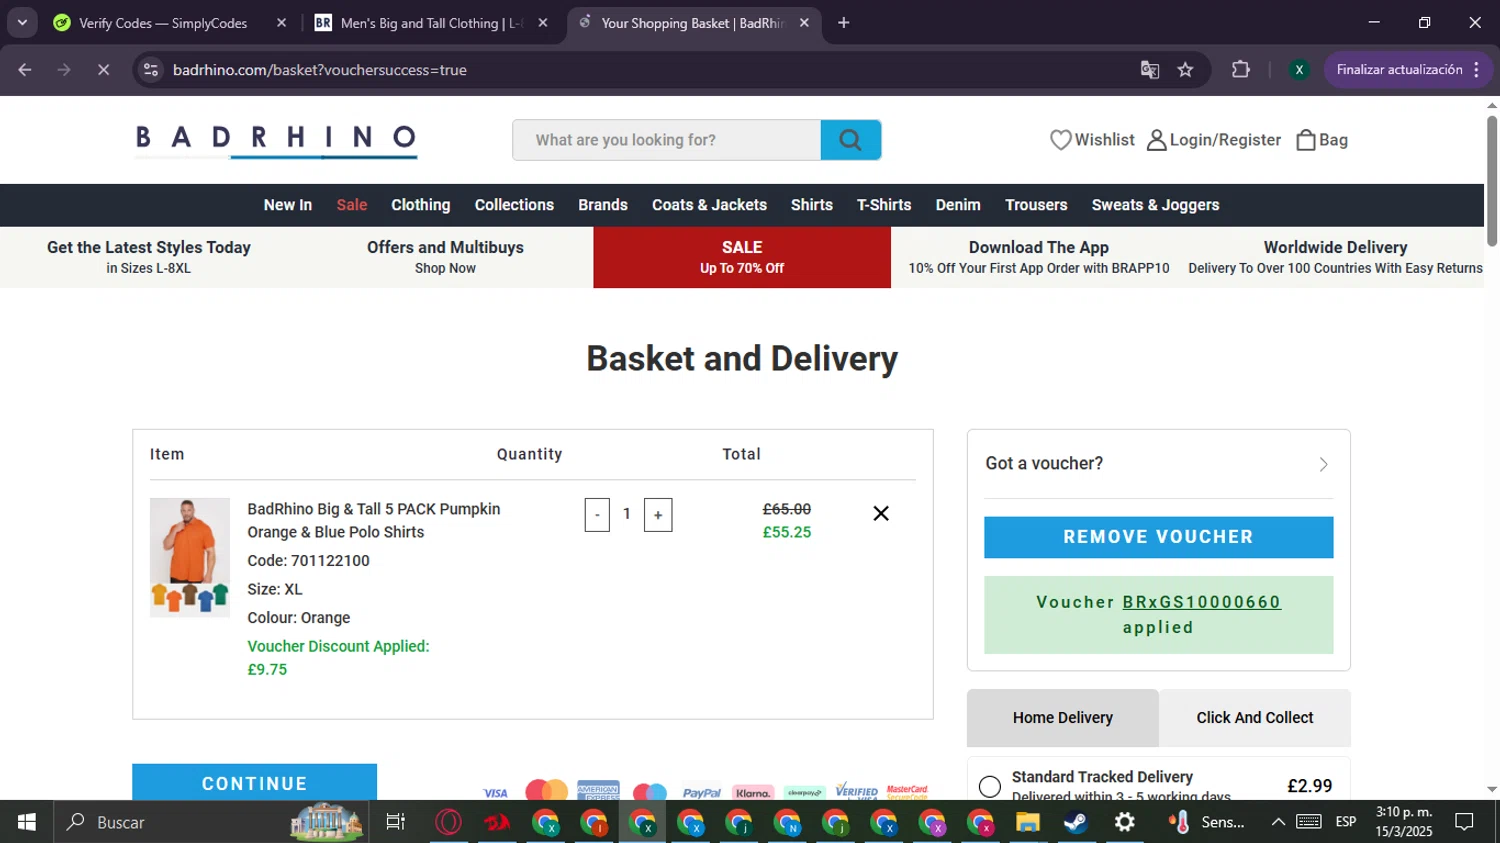Click the search magnifier button

tap(850, 140)
